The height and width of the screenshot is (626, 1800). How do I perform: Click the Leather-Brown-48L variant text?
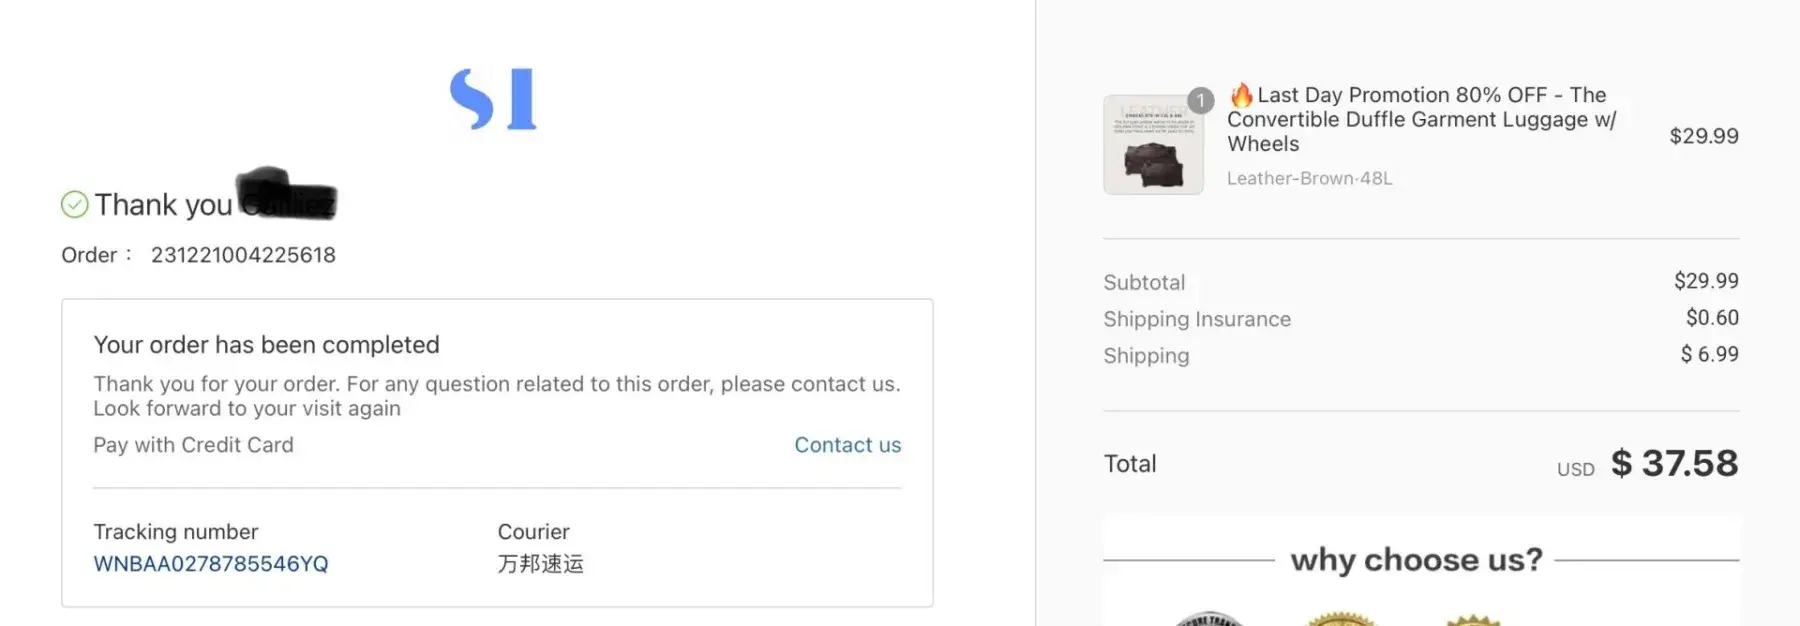tap(1309, 178)
